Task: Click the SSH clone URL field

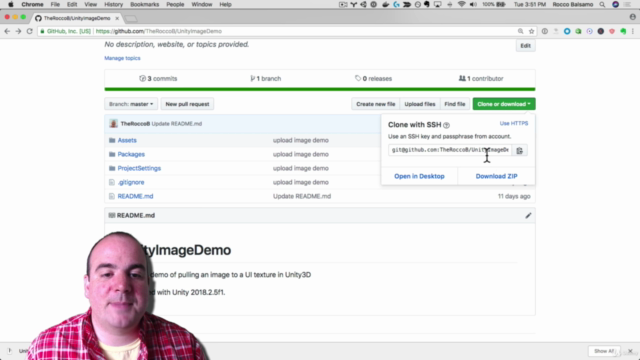Action: (x=450, y=150)
